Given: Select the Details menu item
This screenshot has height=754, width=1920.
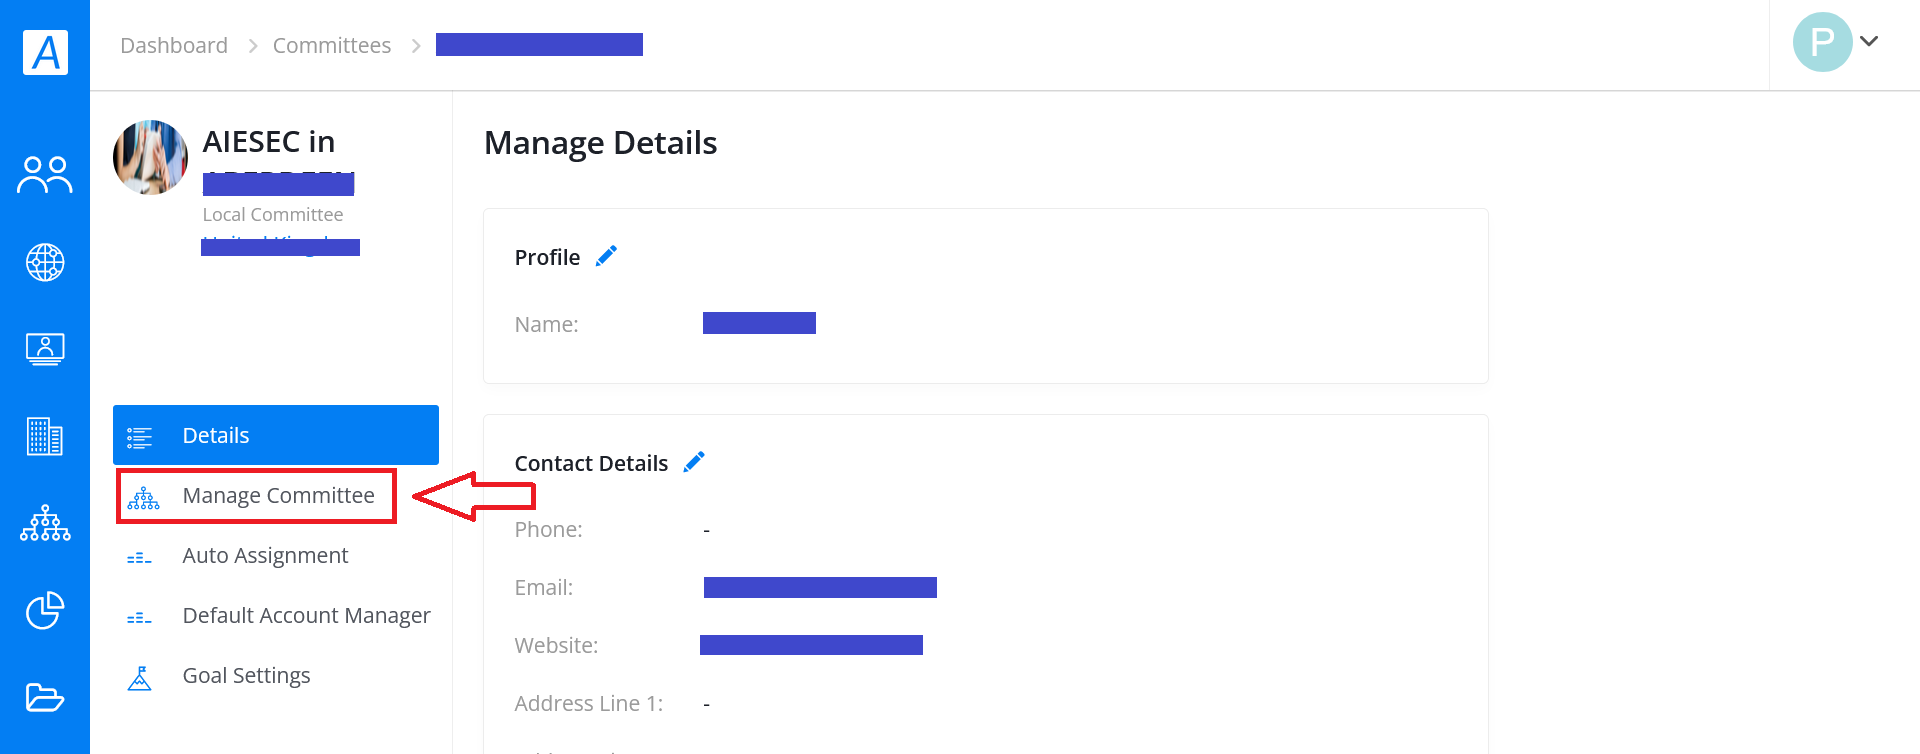Looking at the screenshot, I should click(x=276, y=435).
